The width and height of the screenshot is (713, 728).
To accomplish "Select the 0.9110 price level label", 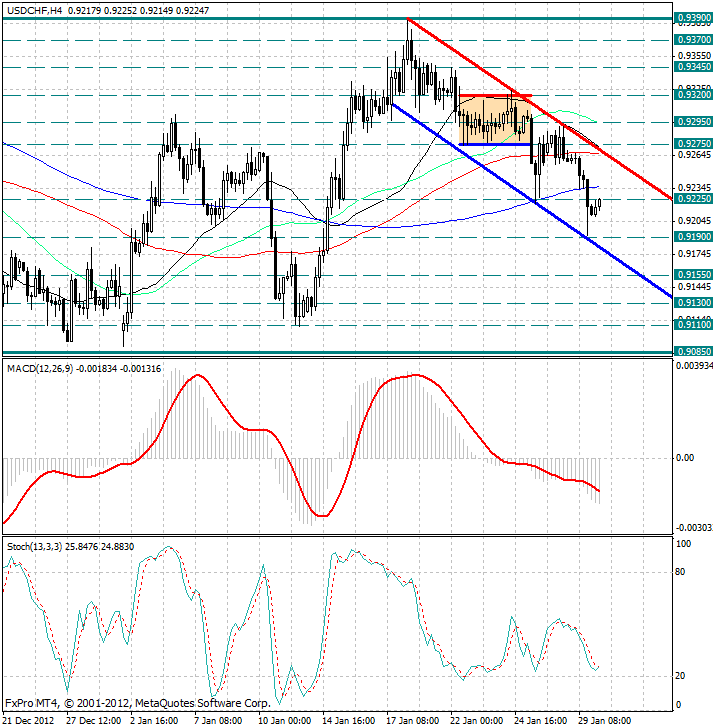I will (x=693, y=325).
